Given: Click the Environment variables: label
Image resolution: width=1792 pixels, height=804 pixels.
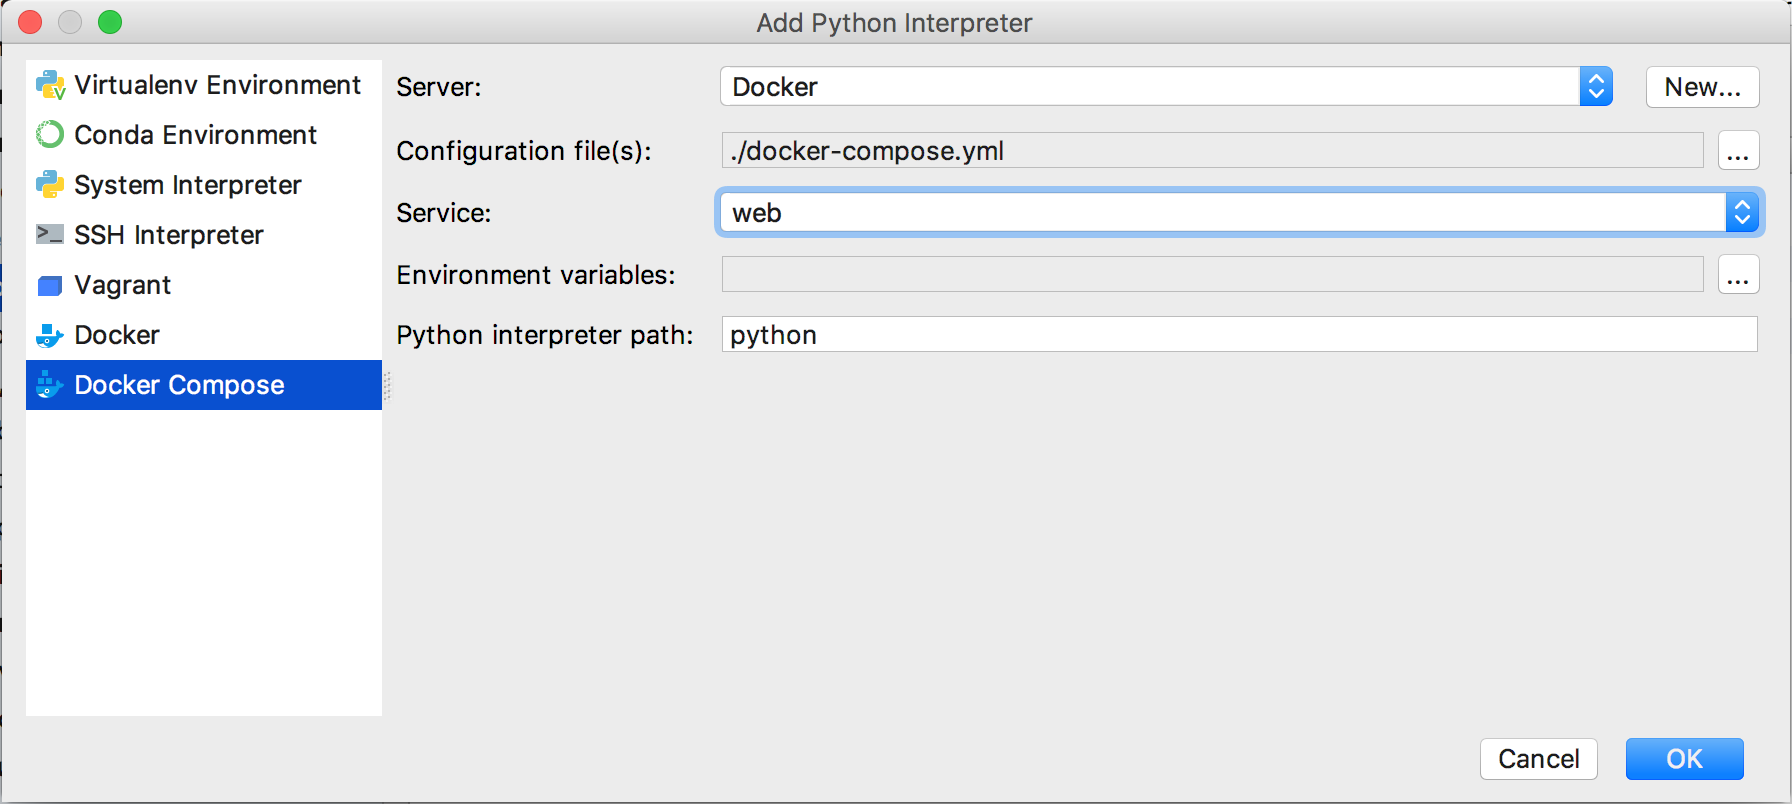Looking at the screenshot, I should 535,275.
